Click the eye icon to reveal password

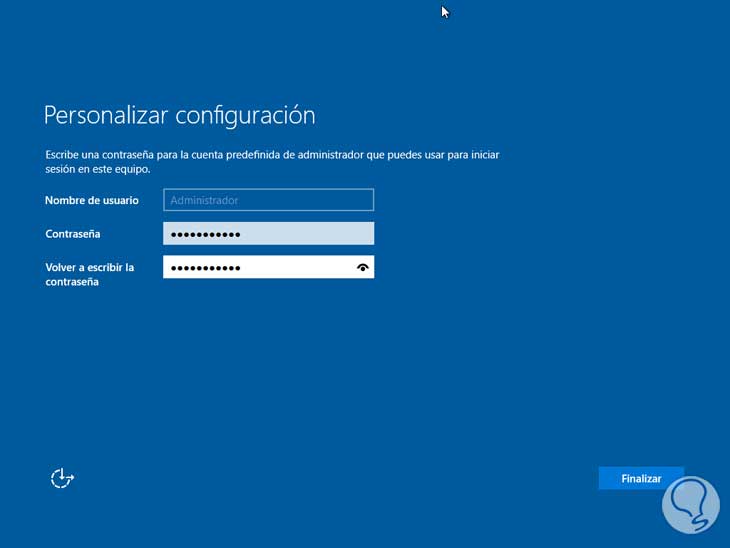tap(362, 268)
